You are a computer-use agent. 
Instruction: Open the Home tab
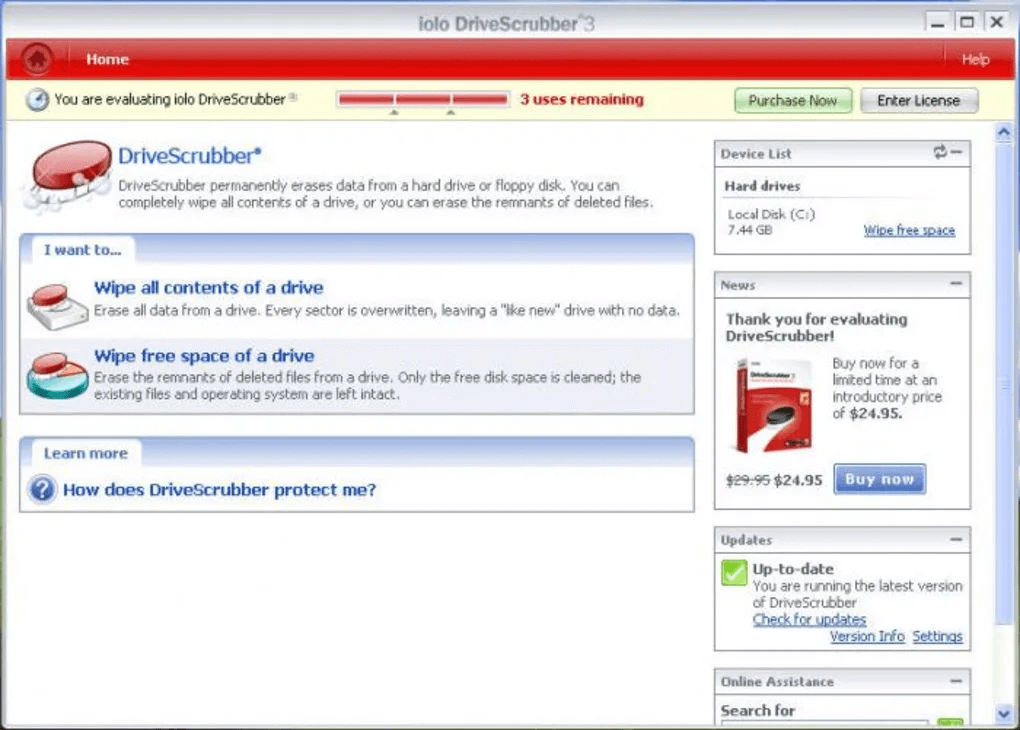(x=107, y=59)
